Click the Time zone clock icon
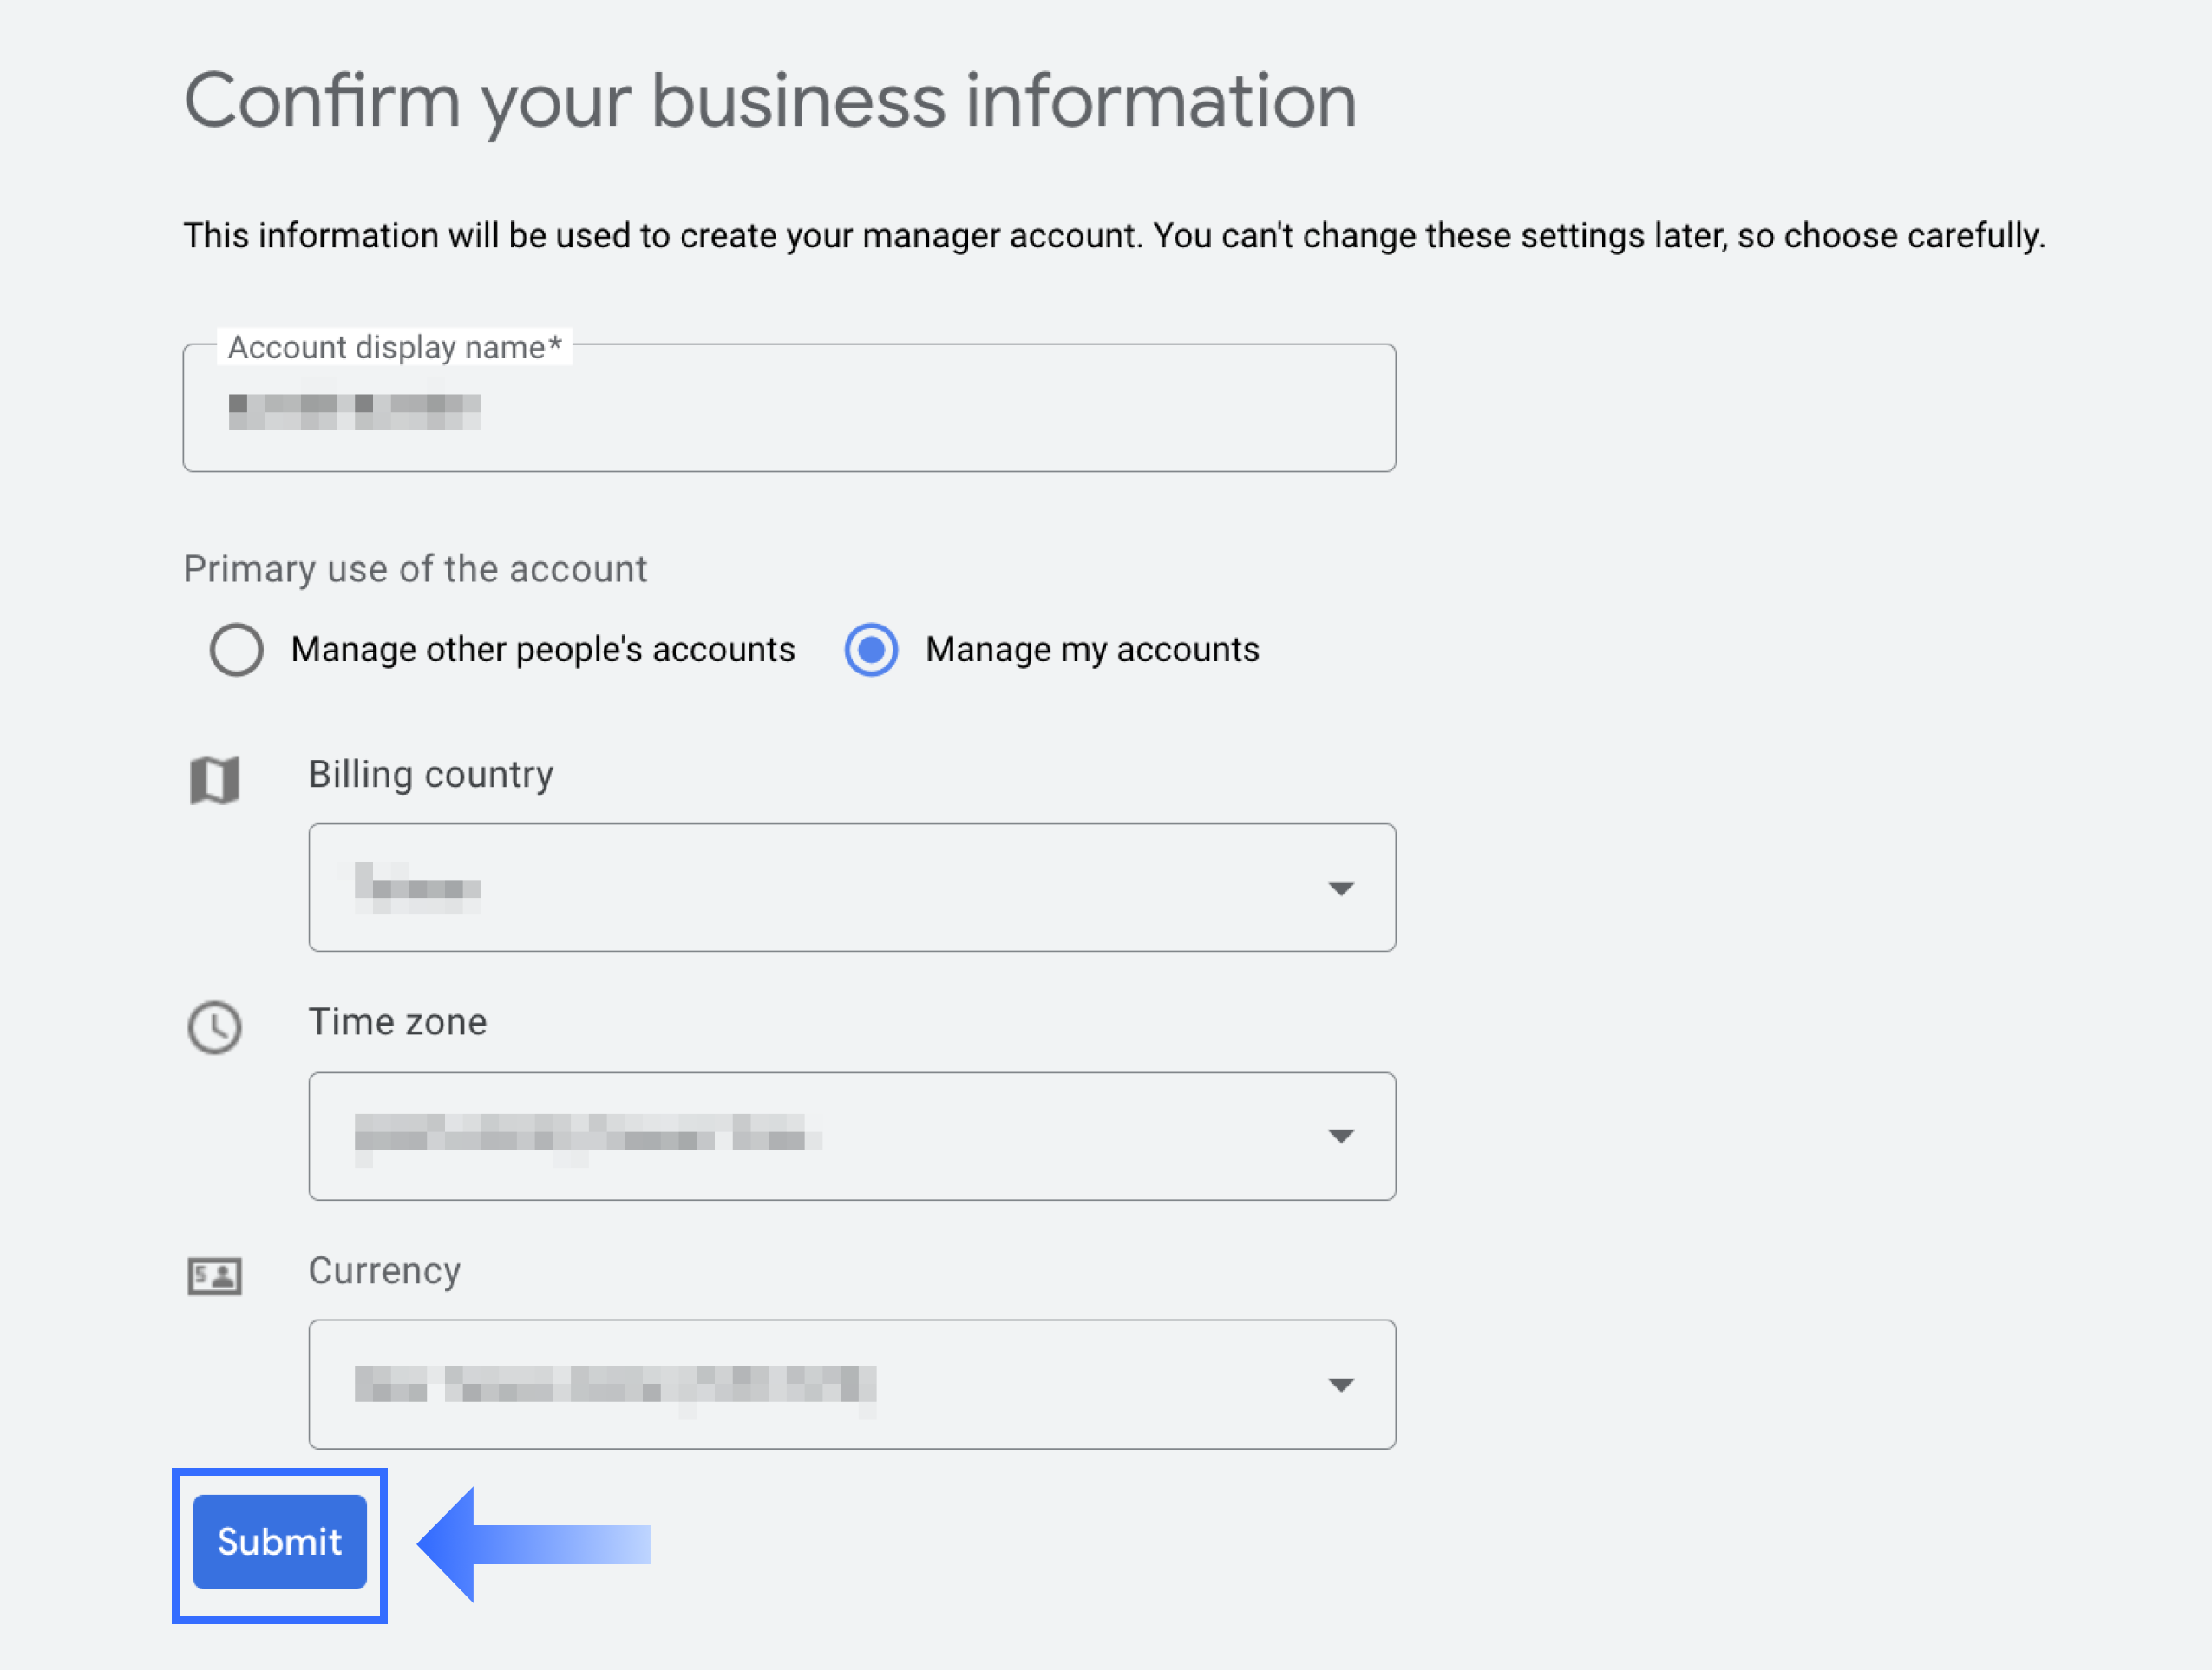The image size is (2212, 1671). pyautogui.click(x=215, y=1027)
